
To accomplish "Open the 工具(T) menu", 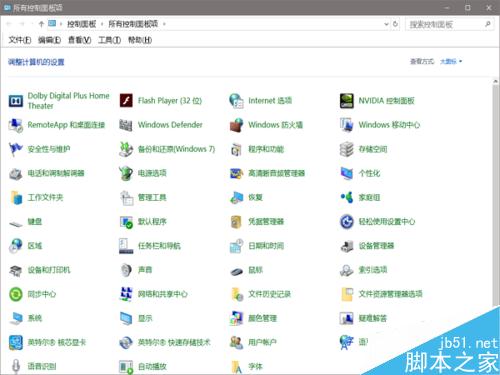I will pyautogui.click(x=110, y=40).
